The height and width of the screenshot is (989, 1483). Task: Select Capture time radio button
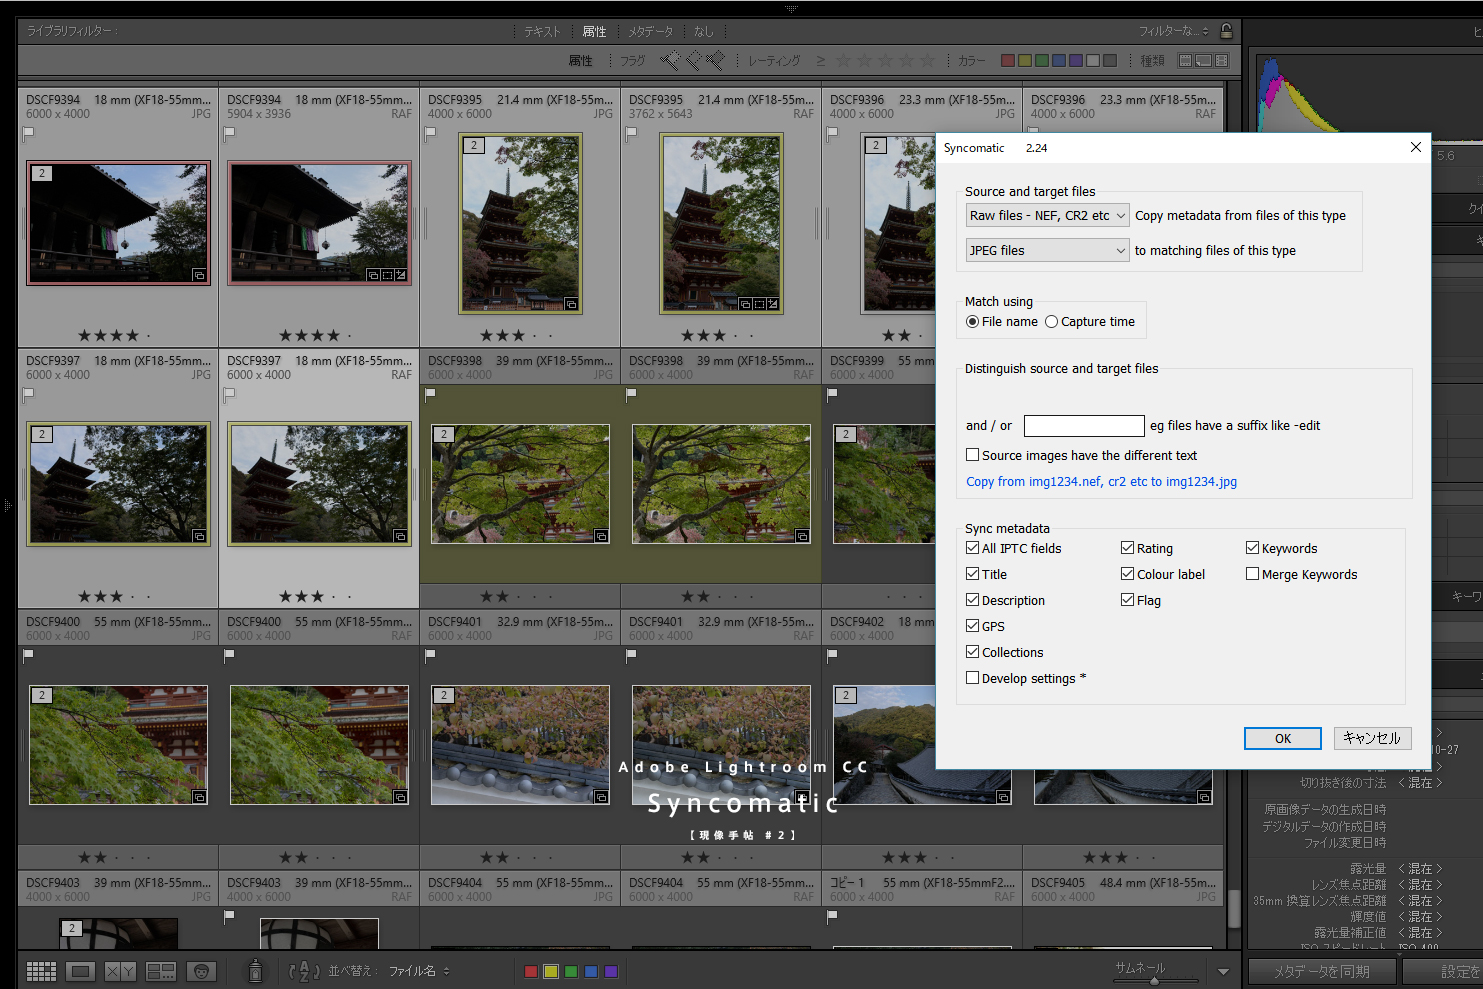coord(1051,322)
